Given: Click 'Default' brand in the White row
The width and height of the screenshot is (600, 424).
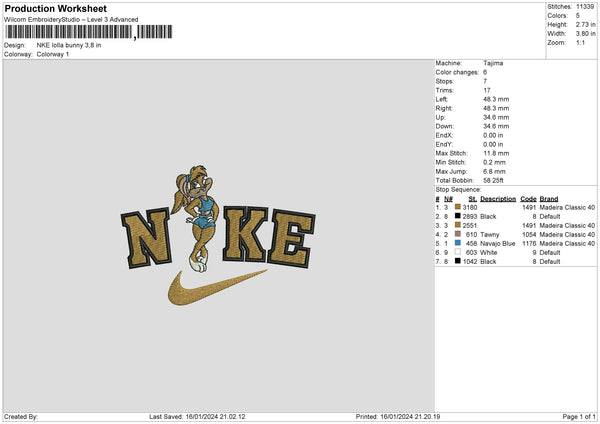Looking at the screenshot, I should click(550, 253).
